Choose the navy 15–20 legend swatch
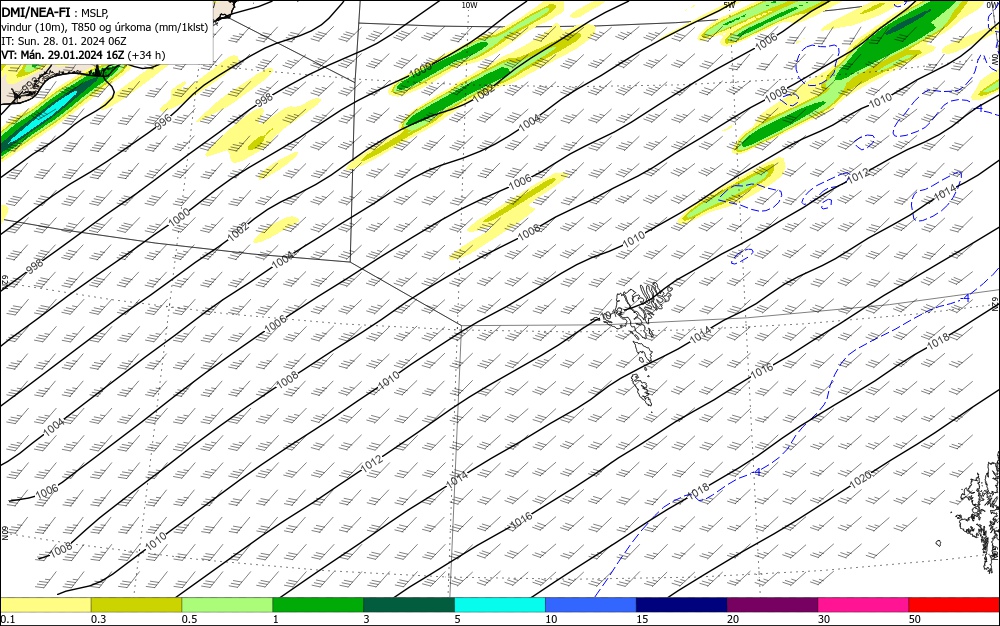 click(682, 605)
